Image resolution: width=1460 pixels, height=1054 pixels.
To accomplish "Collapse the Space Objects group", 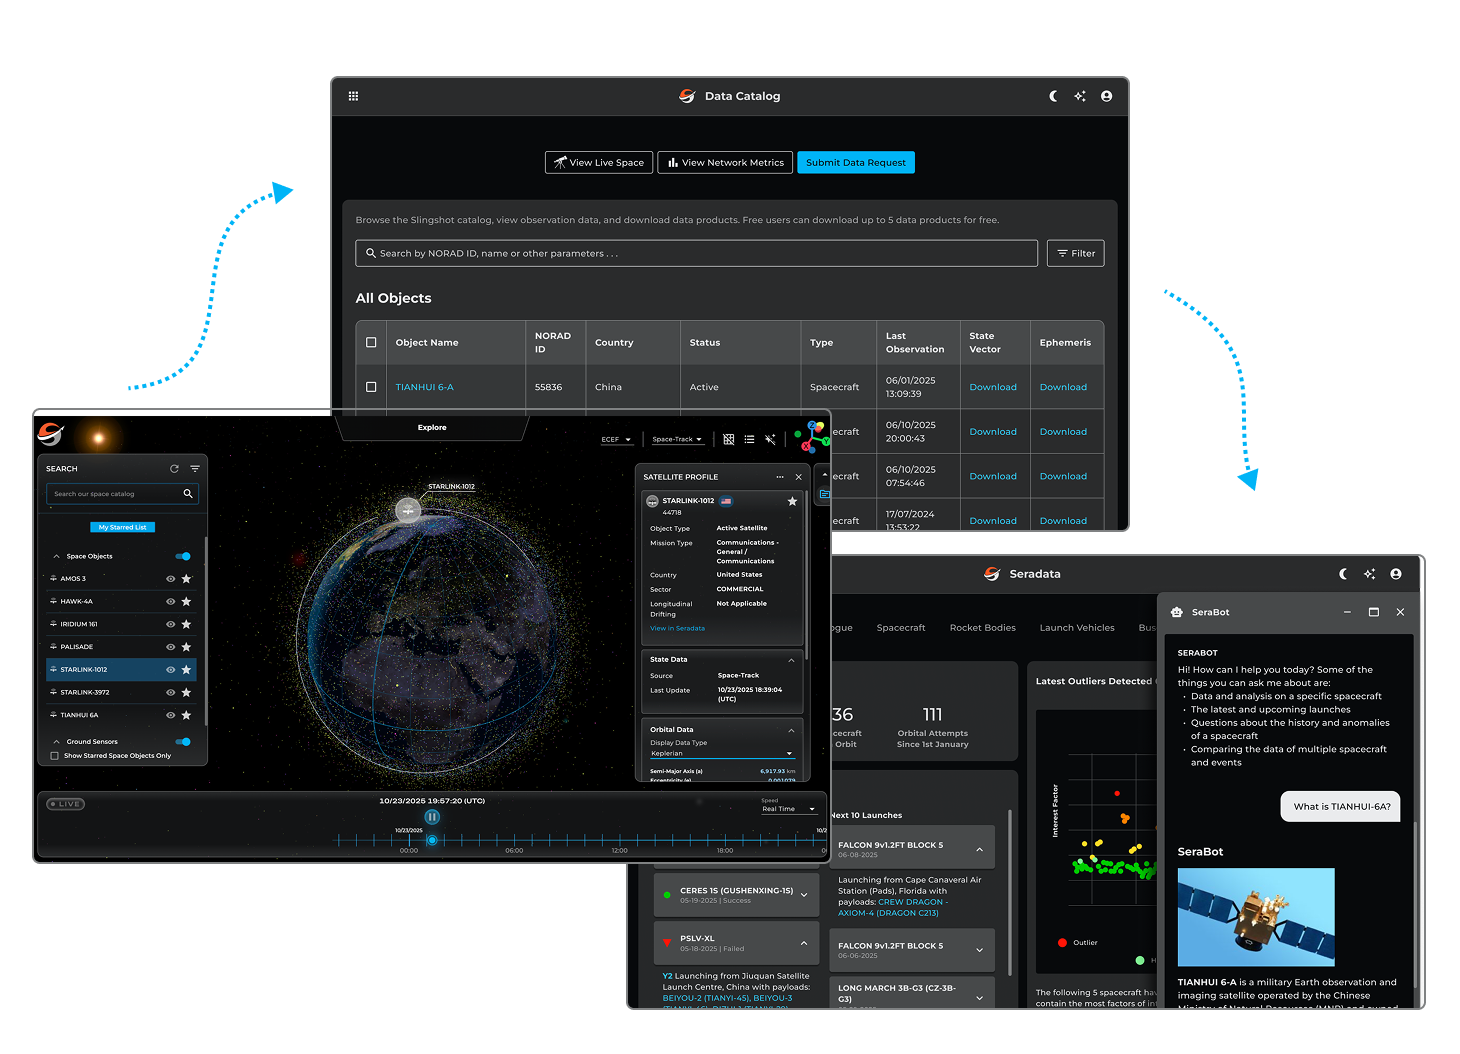I will click(56, 556).
